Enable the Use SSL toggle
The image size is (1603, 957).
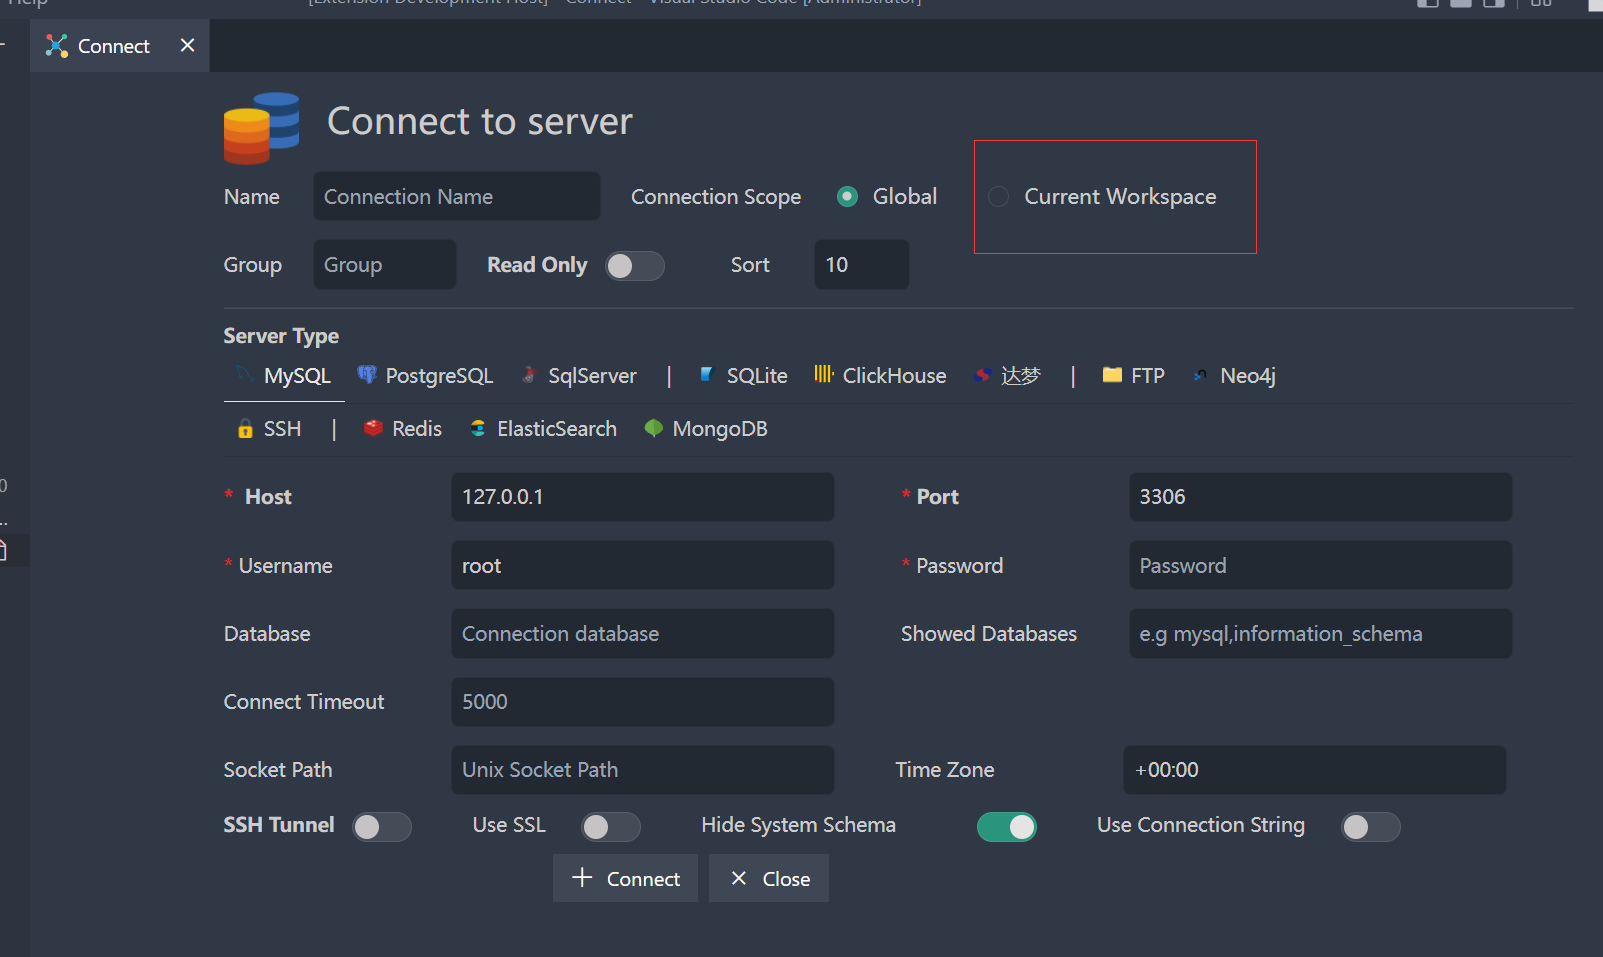point(611,827)
